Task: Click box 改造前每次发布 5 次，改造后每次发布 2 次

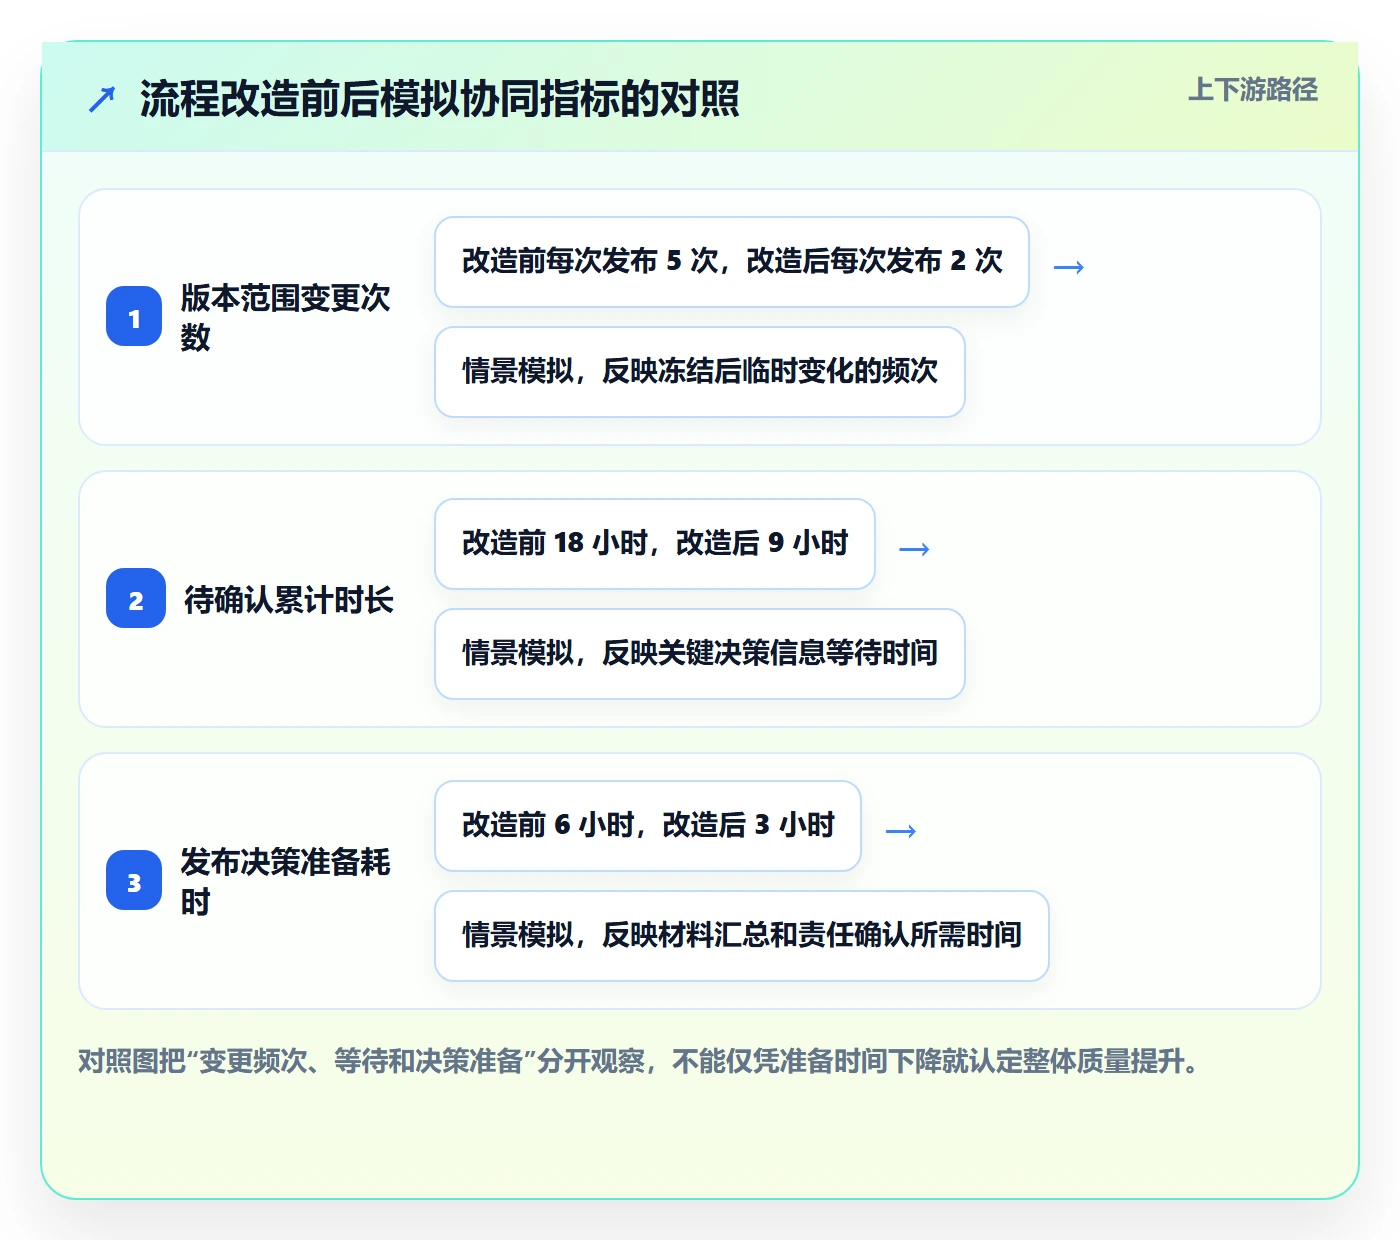Action: point(732,262)
